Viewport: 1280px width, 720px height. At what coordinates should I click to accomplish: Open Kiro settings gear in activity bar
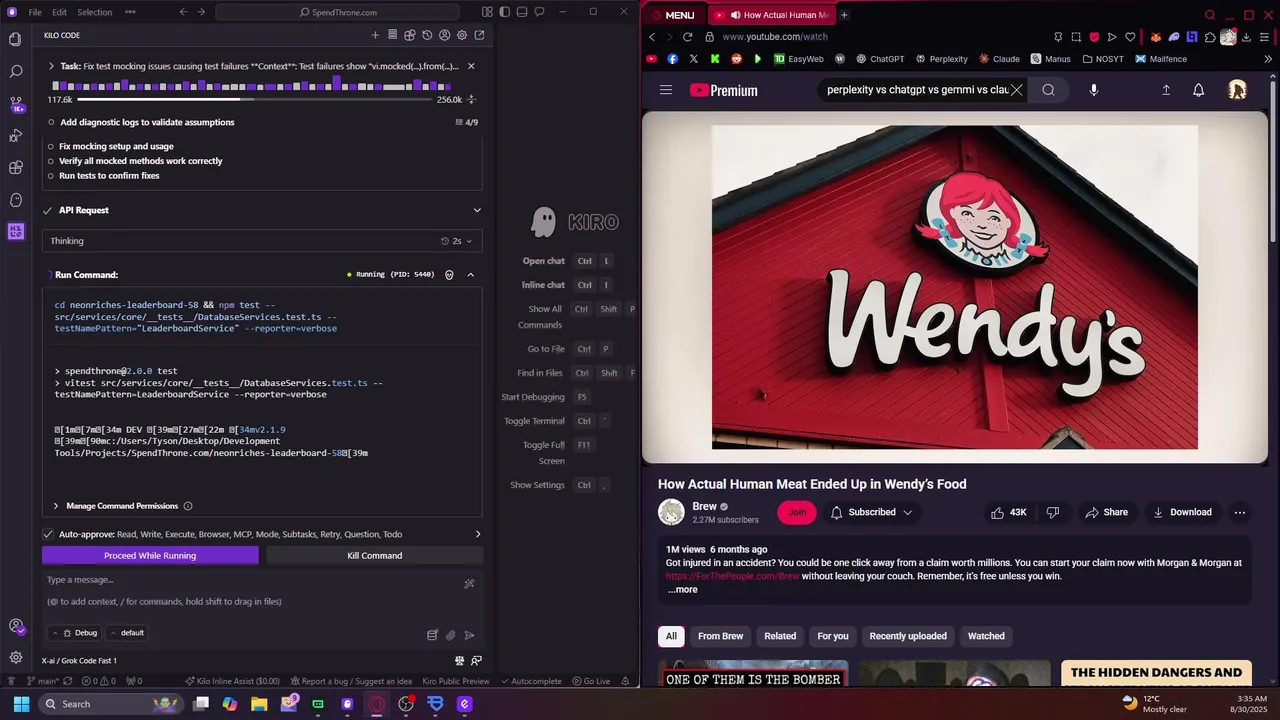[15, 657]
